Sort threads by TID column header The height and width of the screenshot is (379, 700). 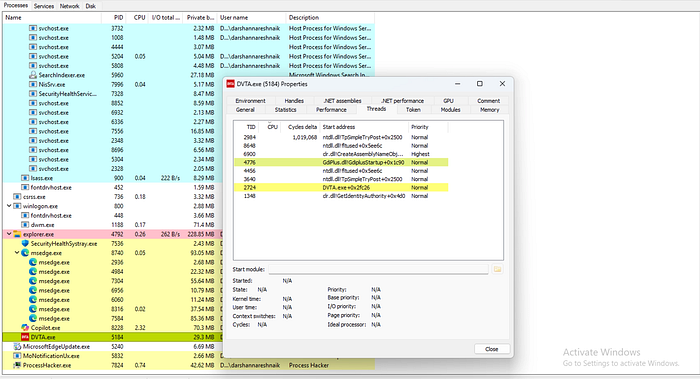coord(247,127)
